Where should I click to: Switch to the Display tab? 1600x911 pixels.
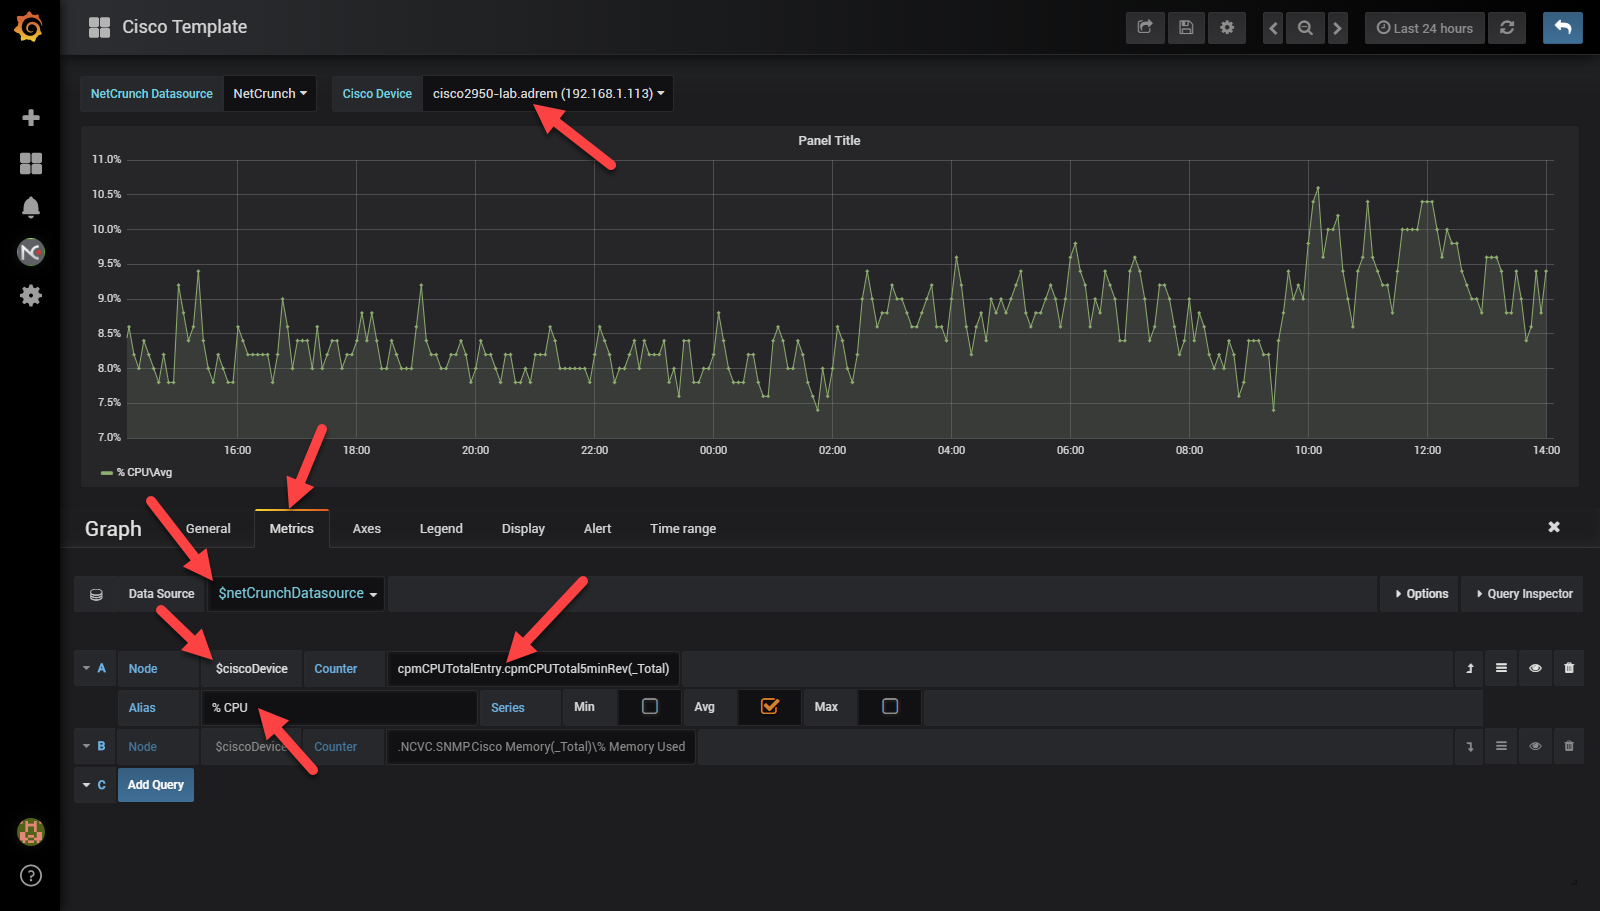[523, 529]
